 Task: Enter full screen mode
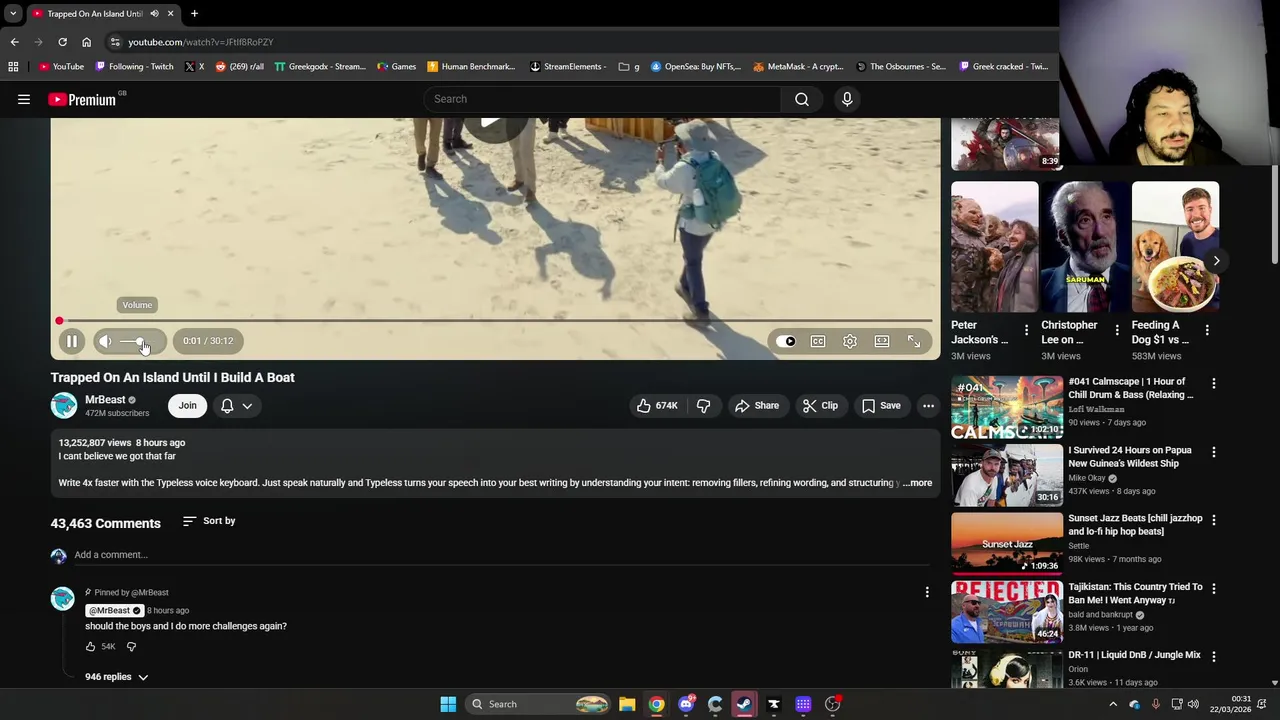click(x=914, y=341)
